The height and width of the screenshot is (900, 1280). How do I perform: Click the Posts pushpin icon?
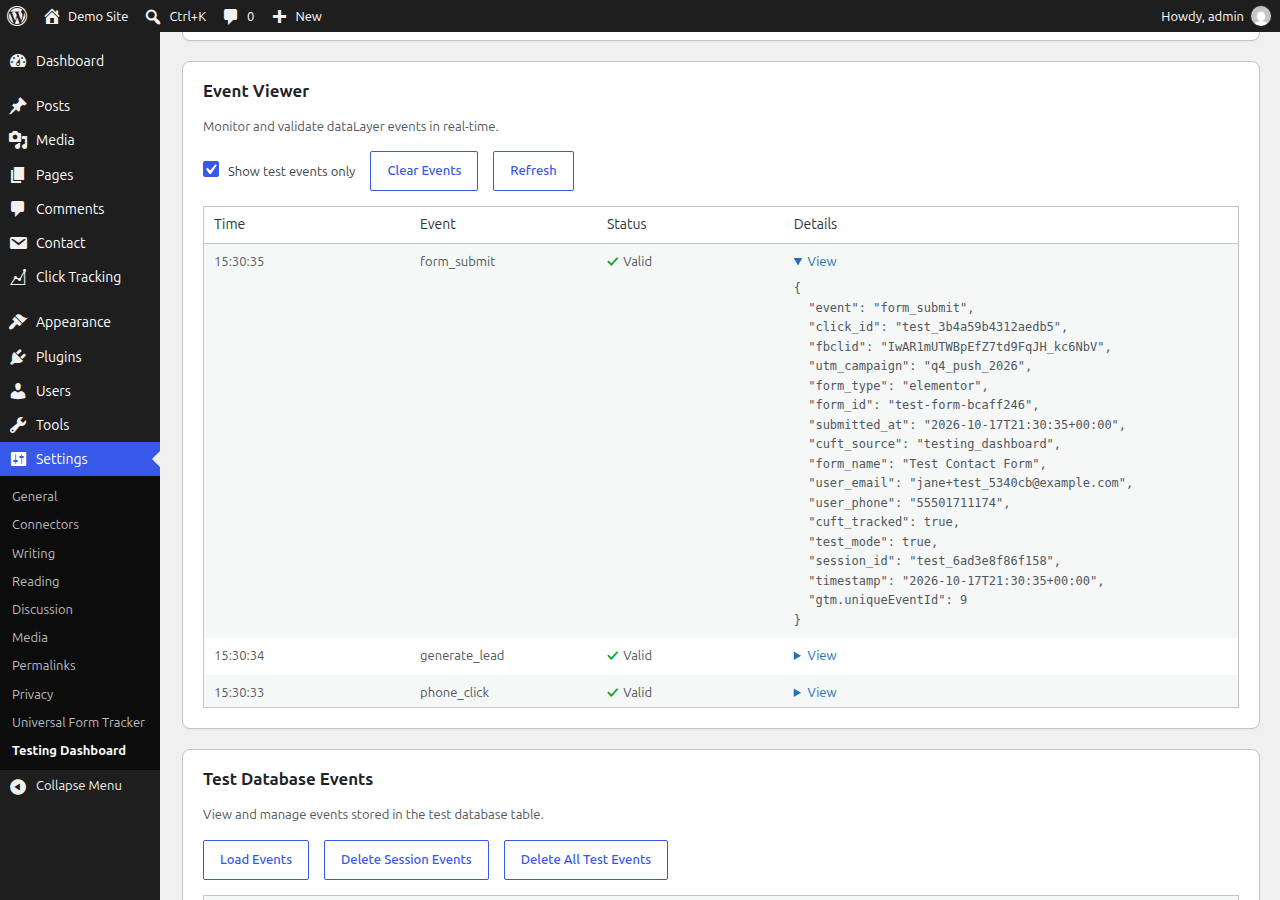[18, 106]
